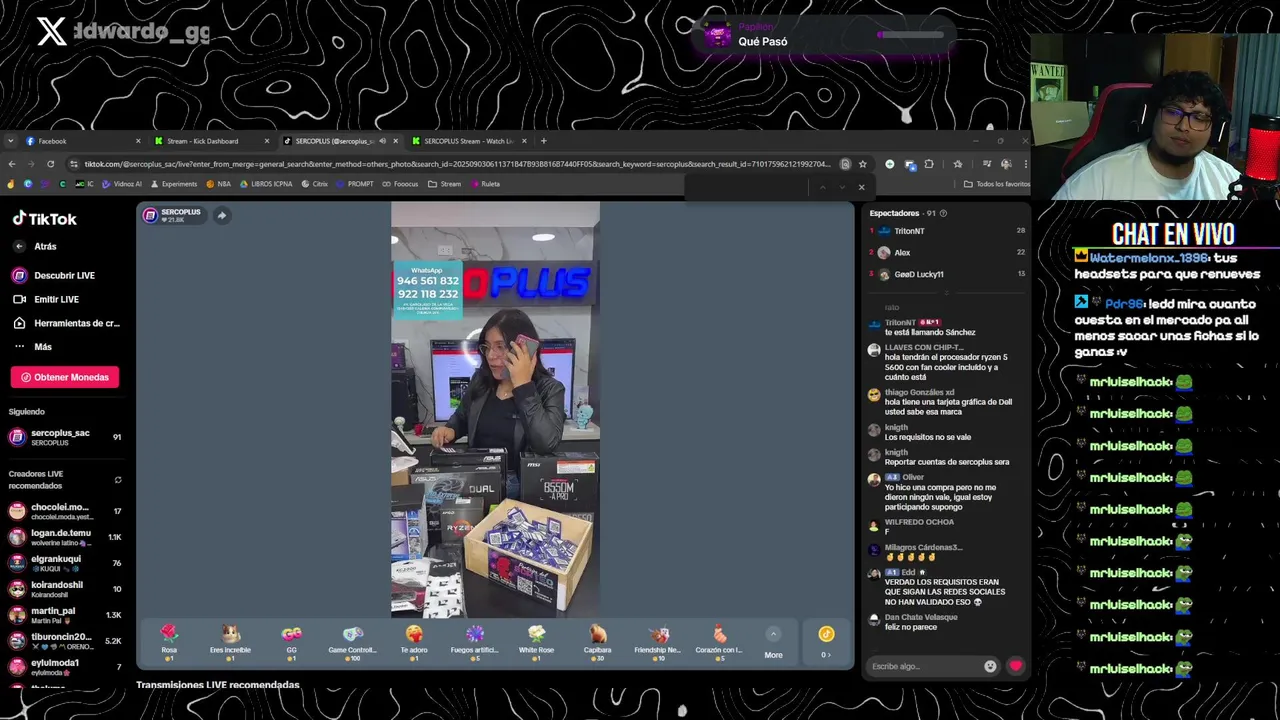Expand More gifts
Screen dimensions: 1280x720
point(773,643)
